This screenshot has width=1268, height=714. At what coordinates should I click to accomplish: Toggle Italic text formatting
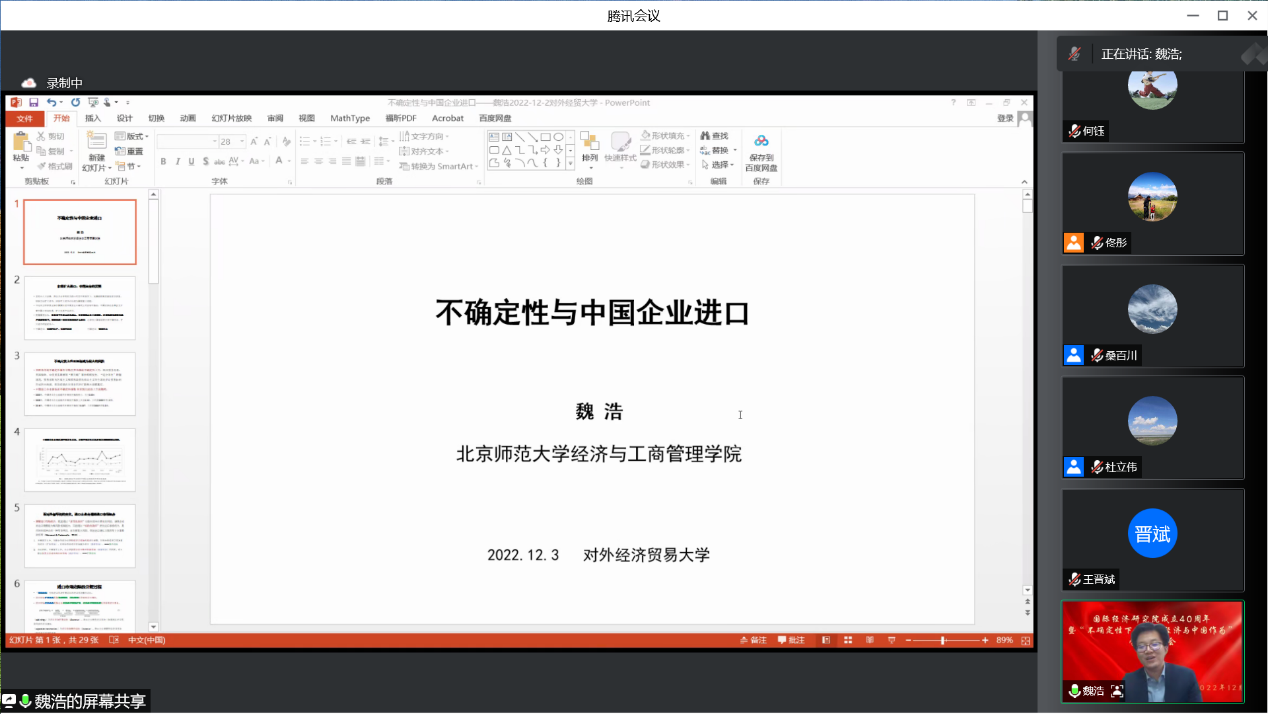pos(177,162)
